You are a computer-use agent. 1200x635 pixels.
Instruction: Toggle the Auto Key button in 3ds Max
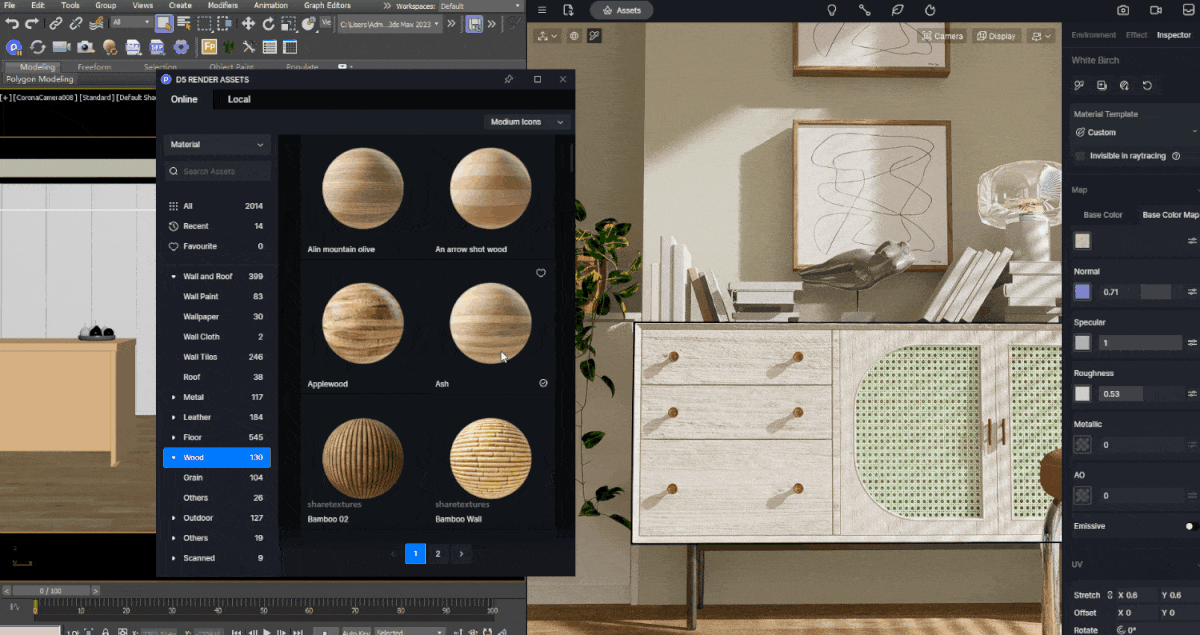coord(356,631)
